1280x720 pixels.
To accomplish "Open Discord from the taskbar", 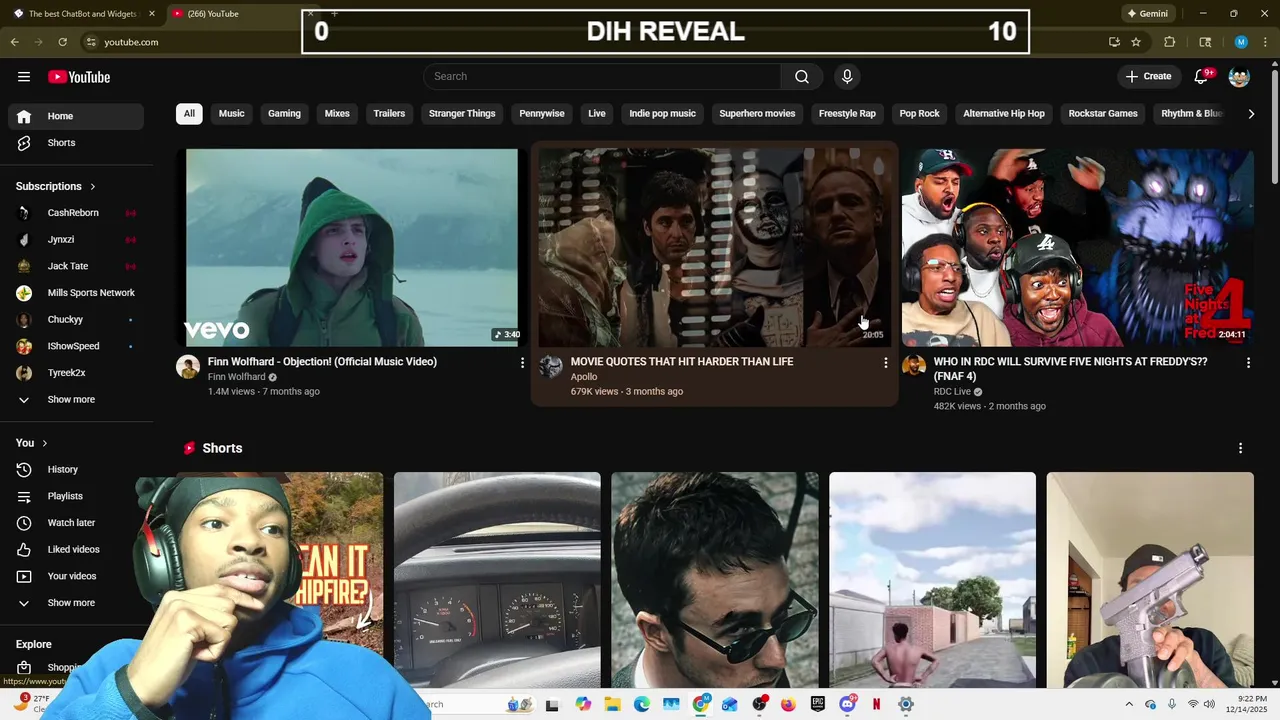I will (x=848, y=704).
